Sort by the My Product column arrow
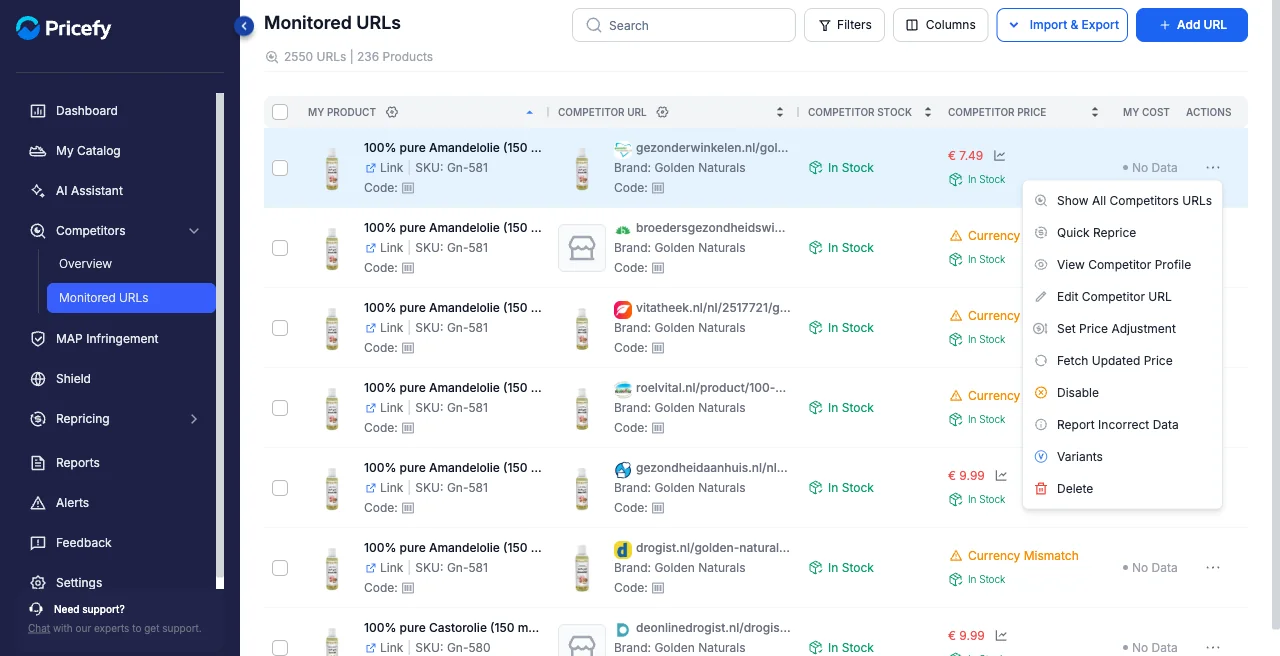 529,112
